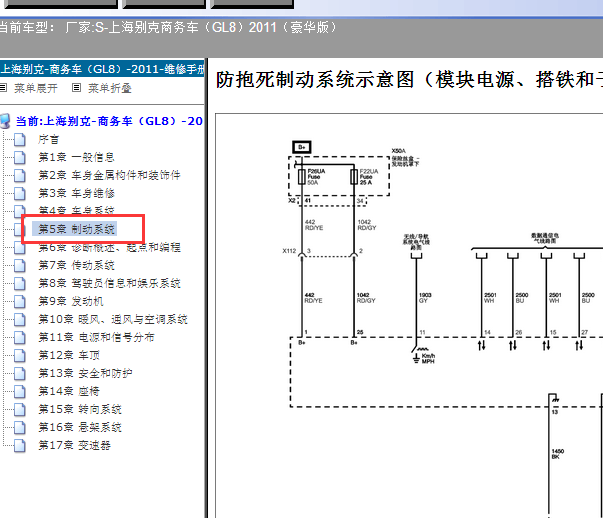
Task: Click the 菜单展开 expand-menu button
Action: [x=36, y=88]
